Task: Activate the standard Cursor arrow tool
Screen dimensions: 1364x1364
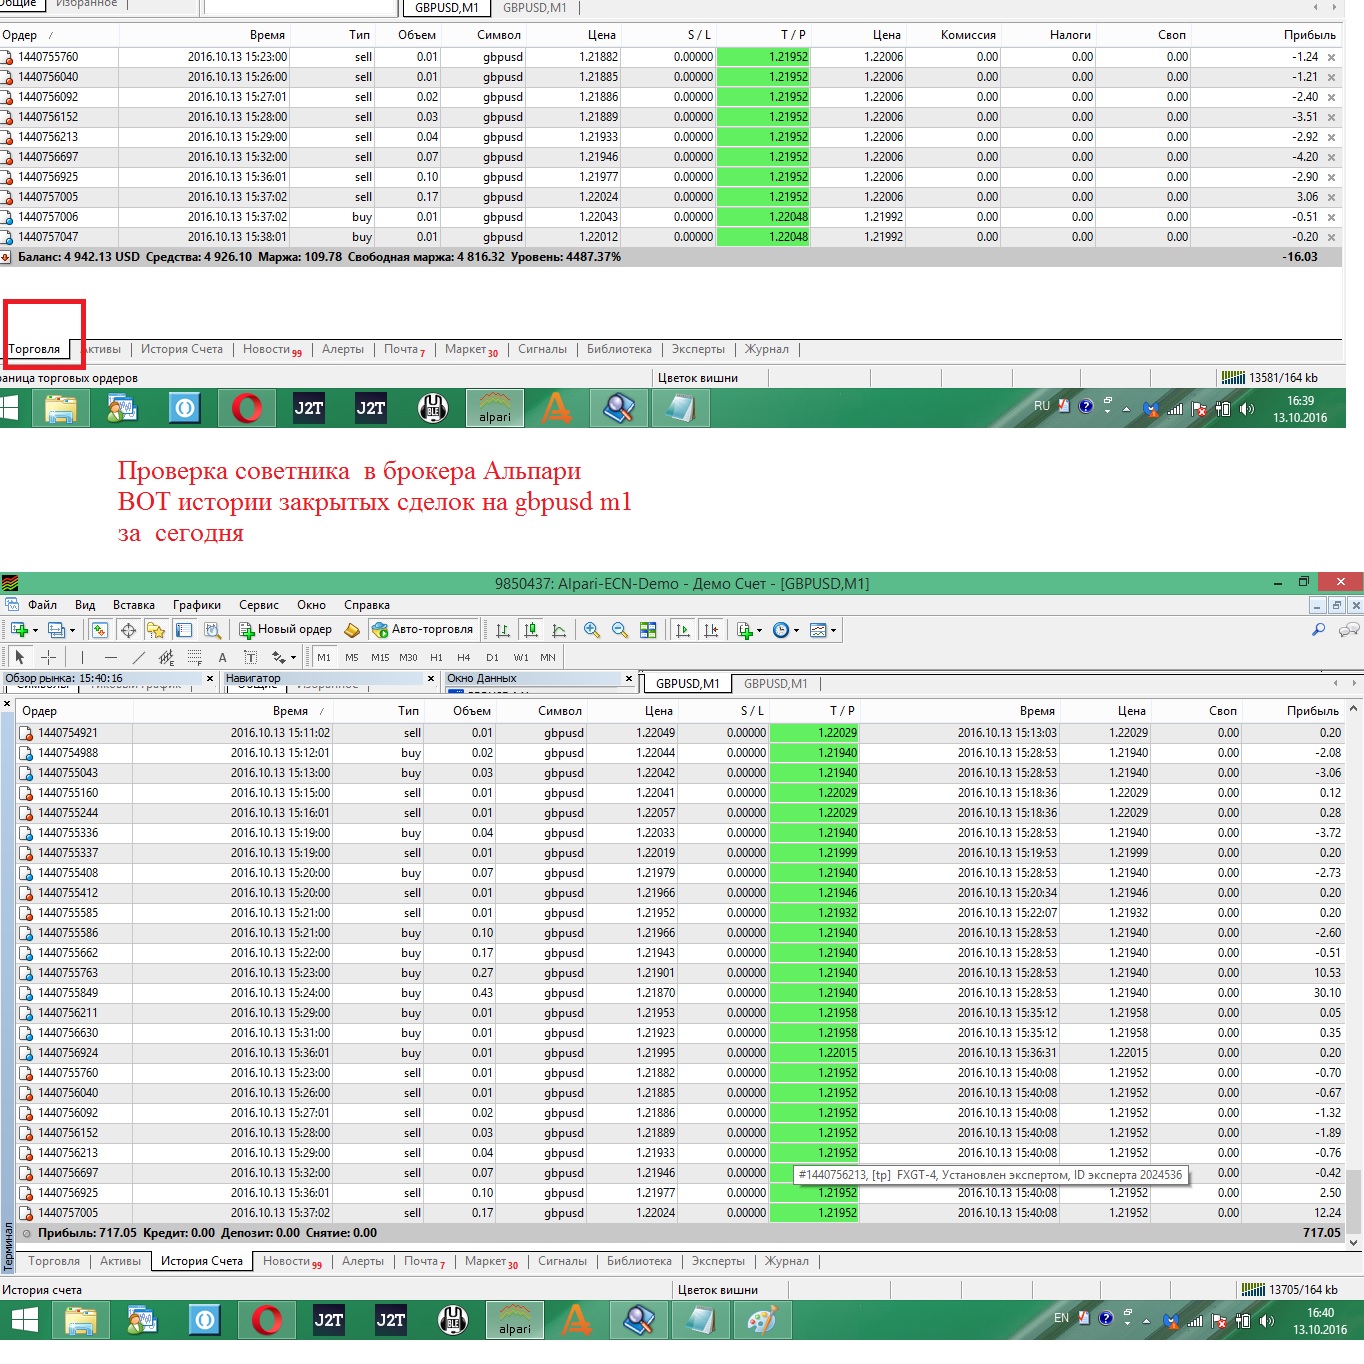Action: [x=19, y=657]
